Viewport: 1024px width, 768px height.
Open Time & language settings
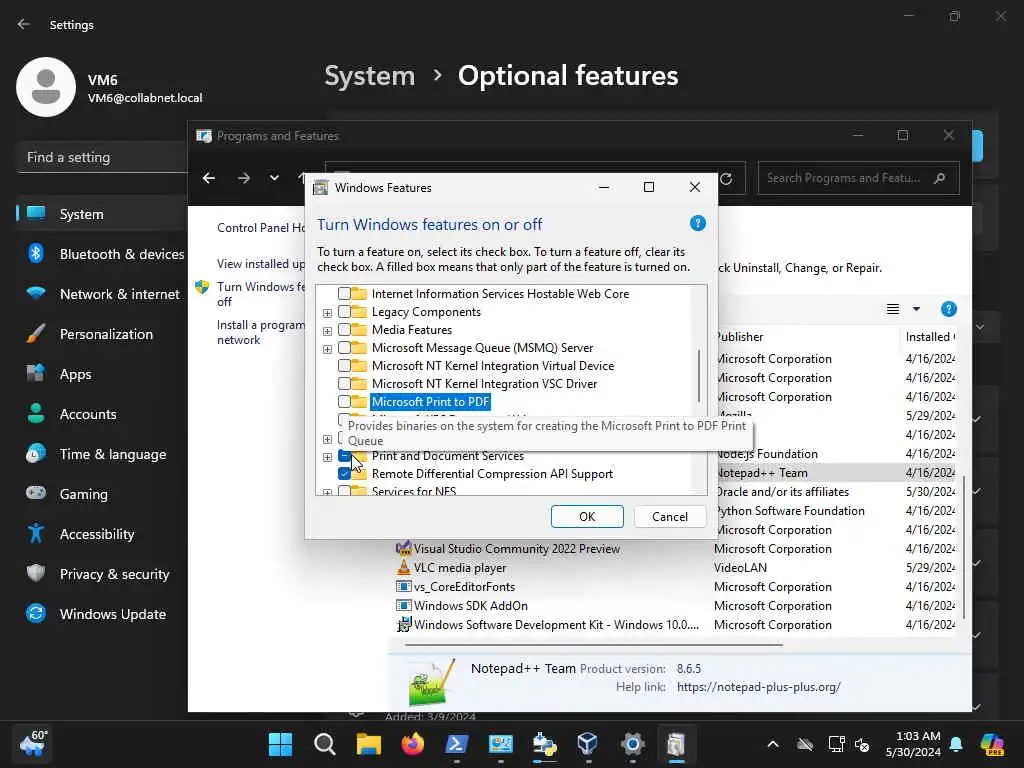tap(103, 454)
